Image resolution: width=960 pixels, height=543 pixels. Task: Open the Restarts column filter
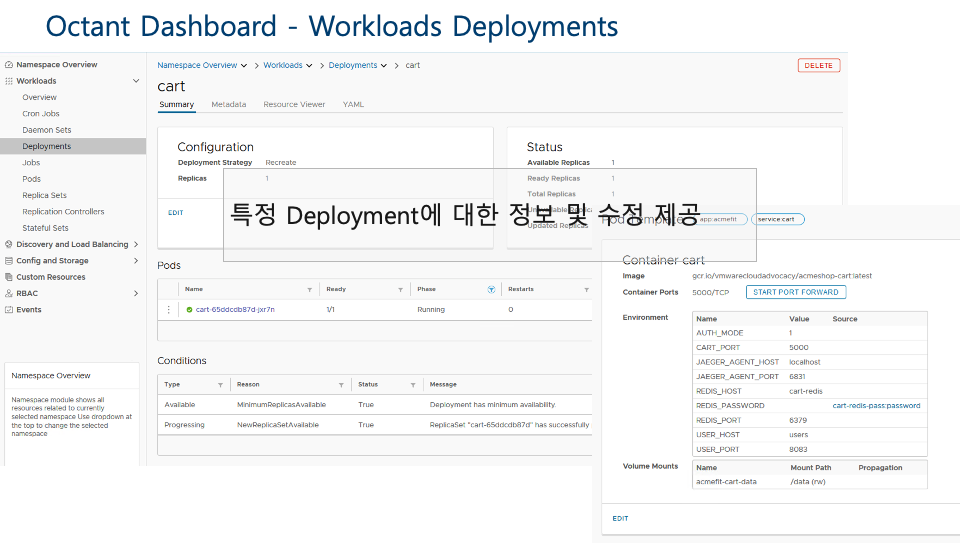click(x=587, y=290)
